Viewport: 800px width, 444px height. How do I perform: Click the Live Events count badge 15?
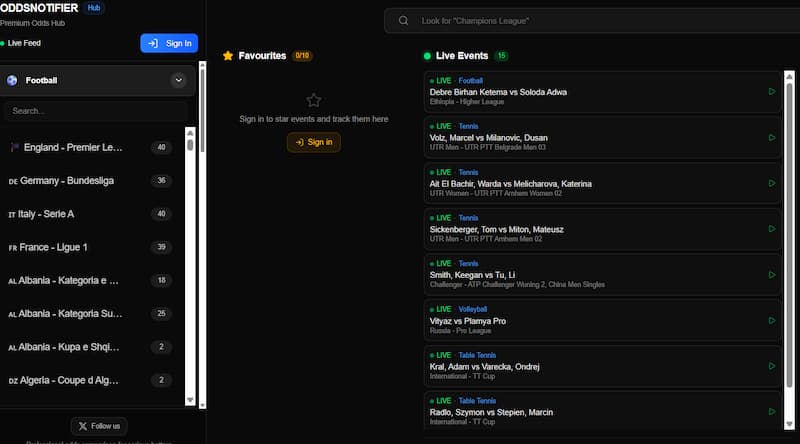[x=502, y=56]
